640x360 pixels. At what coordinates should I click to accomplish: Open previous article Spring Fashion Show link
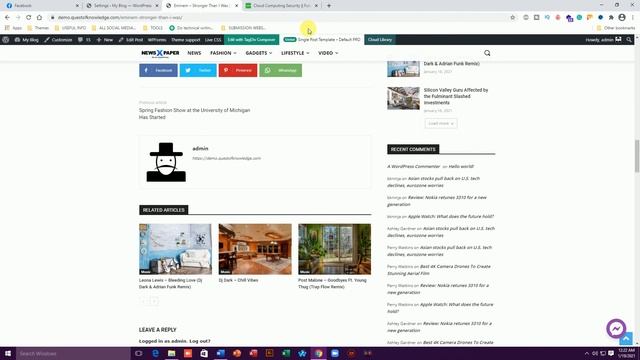194,114
